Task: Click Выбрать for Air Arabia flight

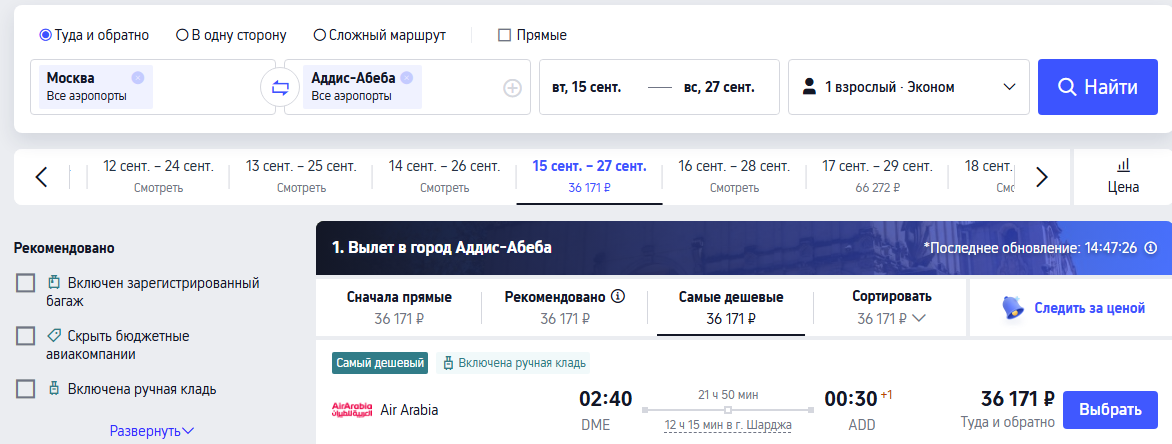Action: click(1109, 410)
